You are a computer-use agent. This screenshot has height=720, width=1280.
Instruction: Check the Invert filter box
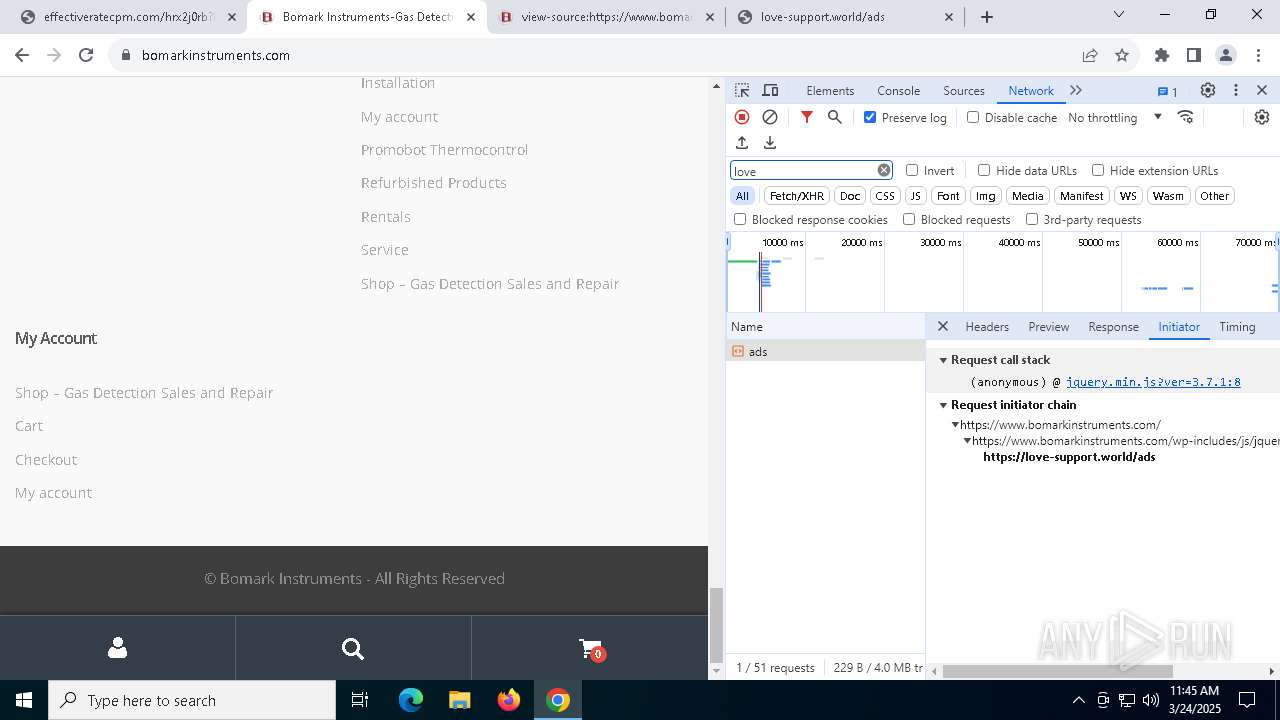click(x=912, y=170)
